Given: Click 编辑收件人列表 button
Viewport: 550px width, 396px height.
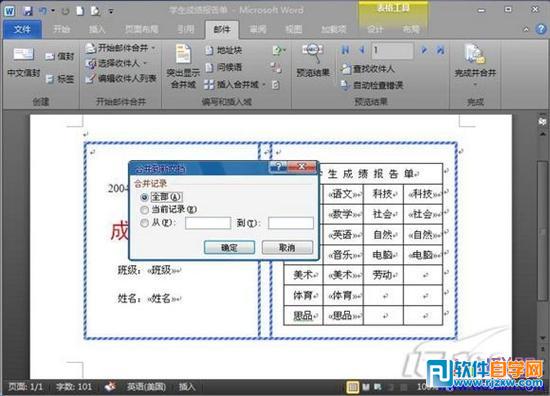Looking at the screenshot, I should [x=121, y=79].
